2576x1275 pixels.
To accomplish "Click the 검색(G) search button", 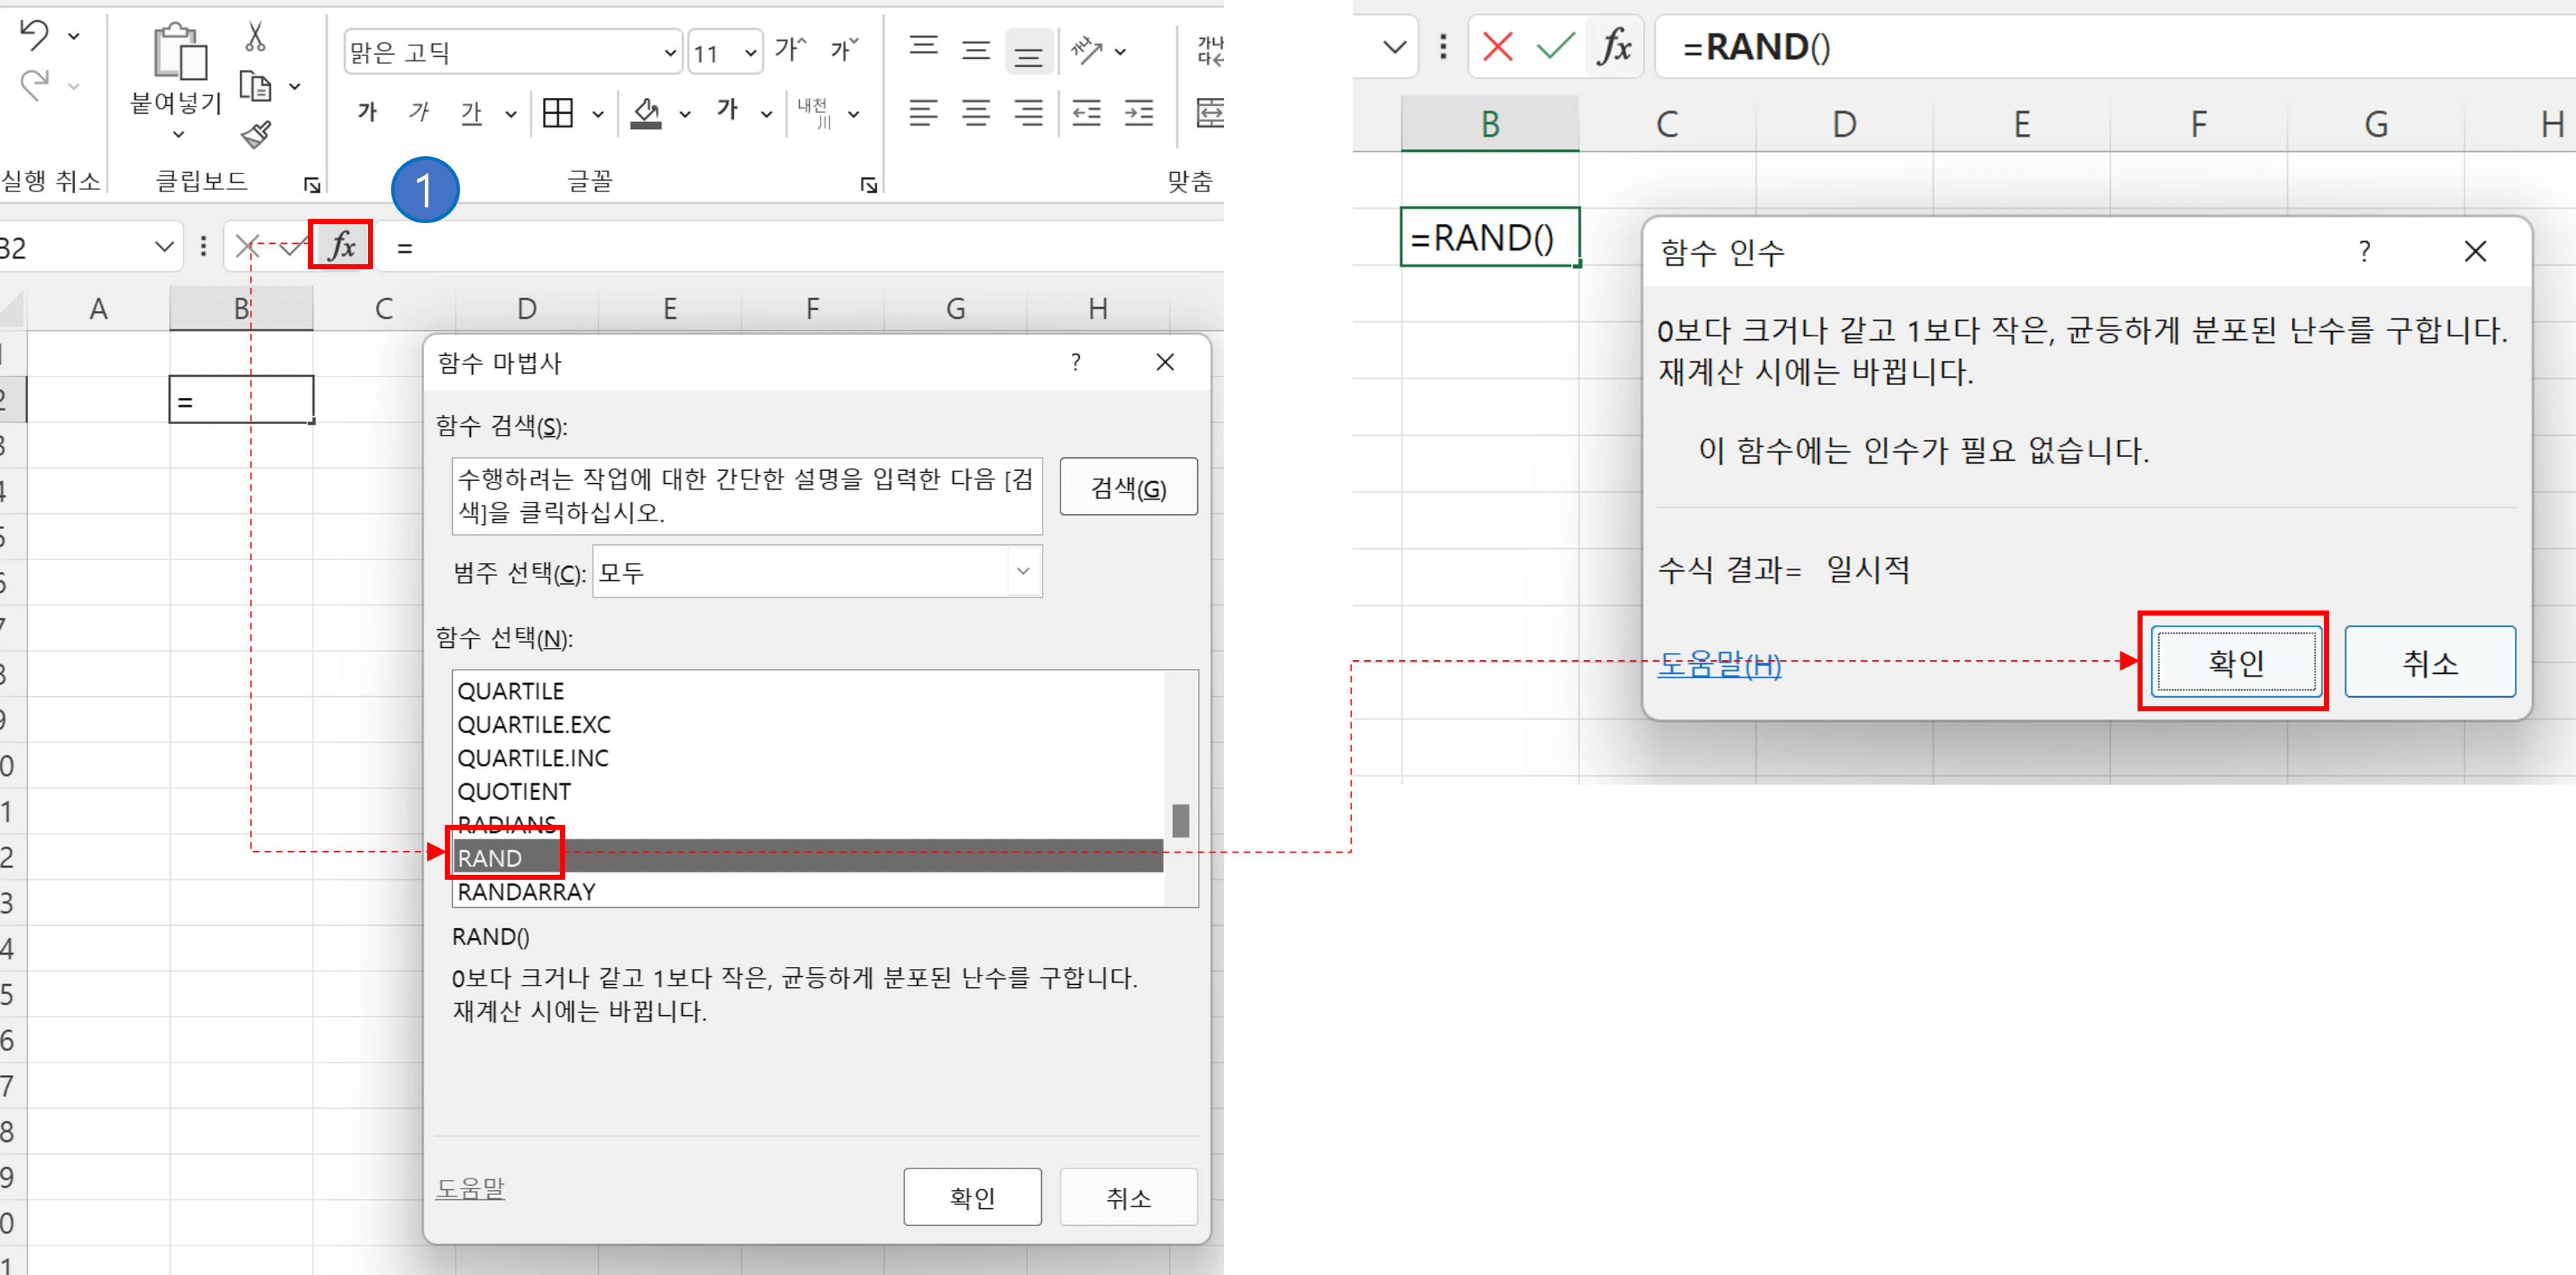I will tap(1128, 487).
